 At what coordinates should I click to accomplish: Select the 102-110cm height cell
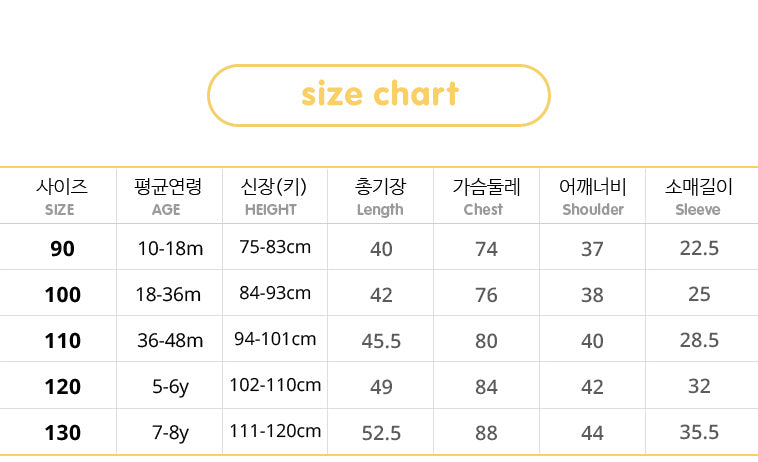tap(275, 385)
